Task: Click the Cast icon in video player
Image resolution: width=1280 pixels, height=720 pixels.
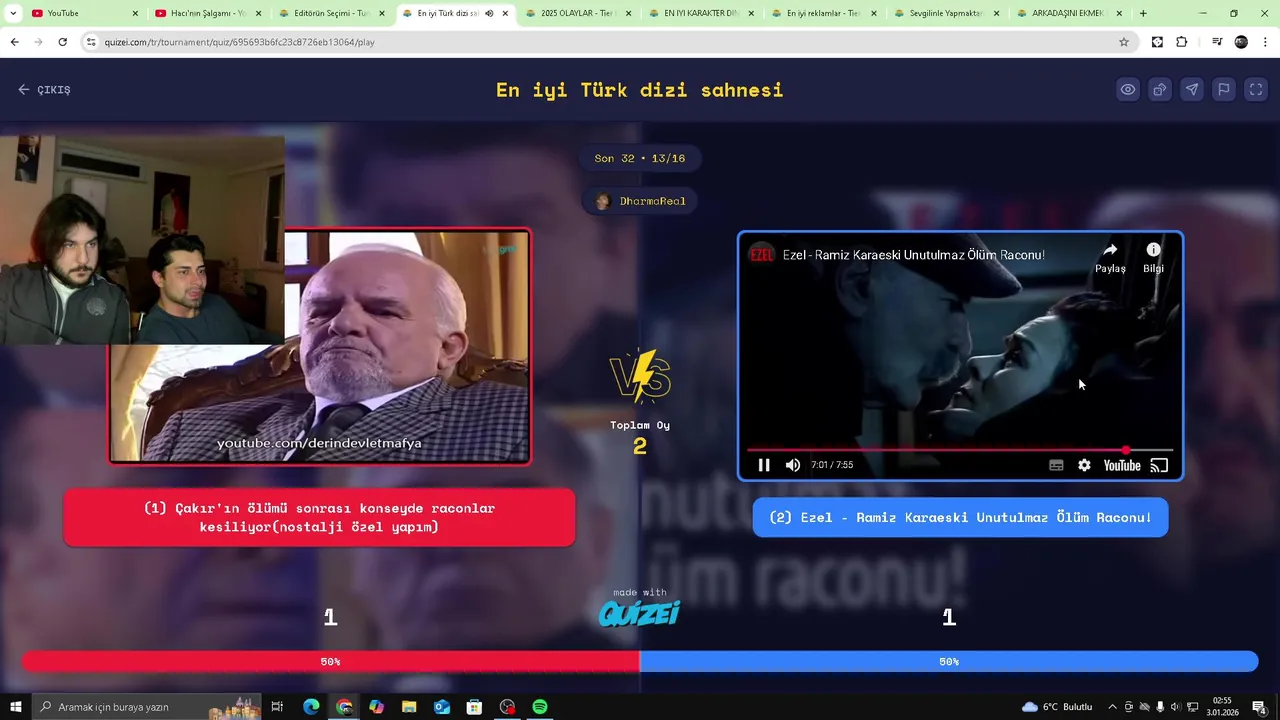Action: 1159,465
